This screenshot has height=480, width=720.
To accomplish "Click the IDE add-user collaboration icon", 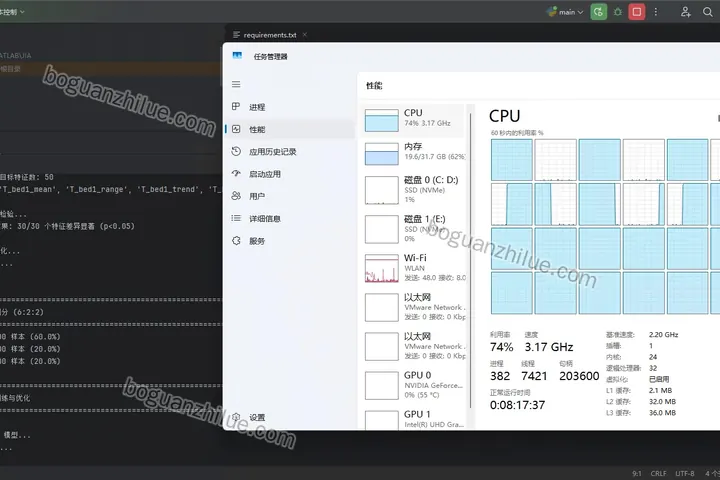I will (686, 12).
